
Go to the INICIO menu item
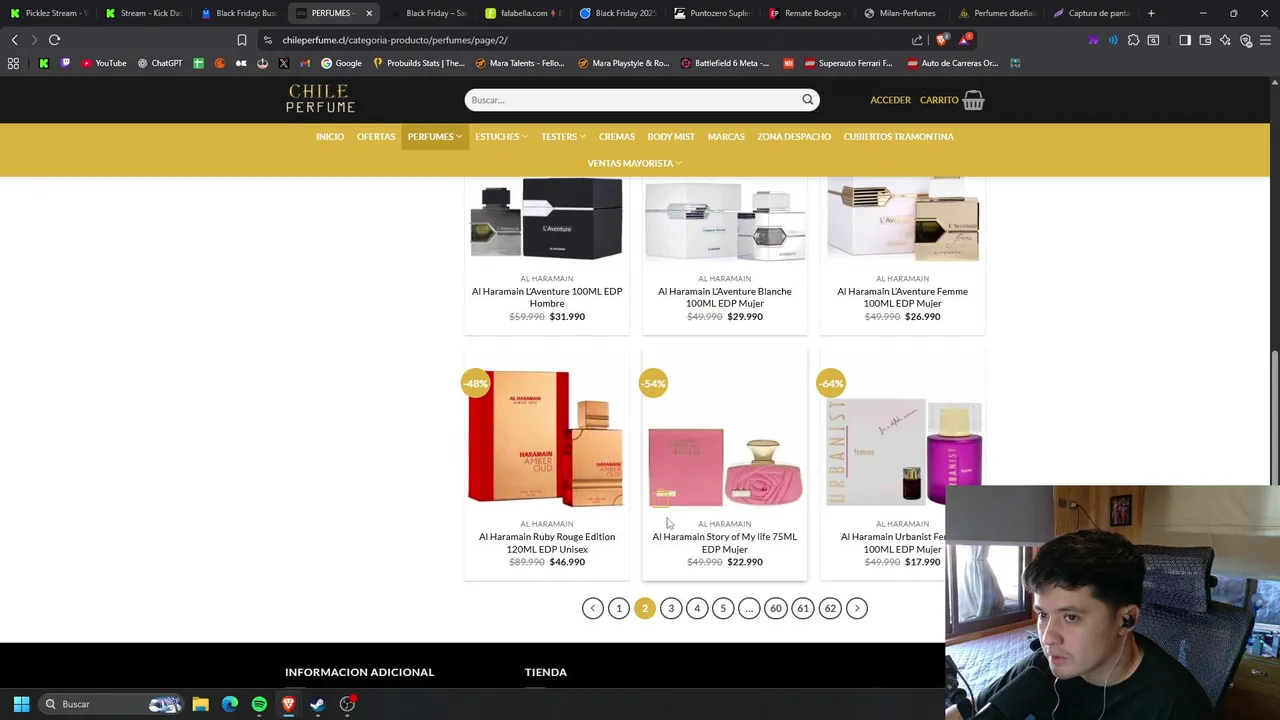pyautogui.click(x=330, y=136)
